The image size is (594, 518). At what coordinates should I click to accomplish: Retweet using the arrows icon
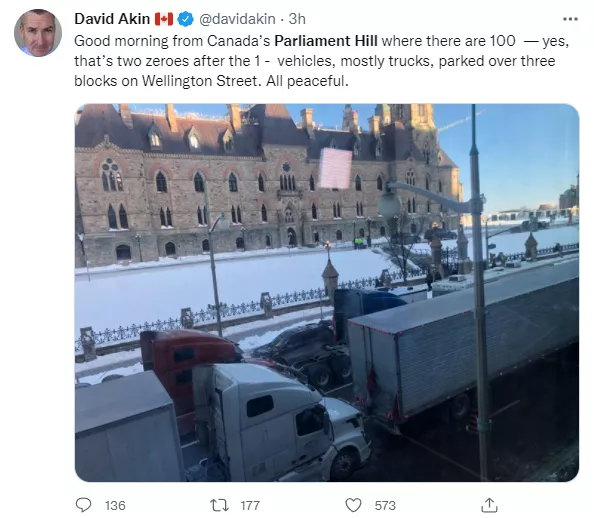click(x=219, y=505)
